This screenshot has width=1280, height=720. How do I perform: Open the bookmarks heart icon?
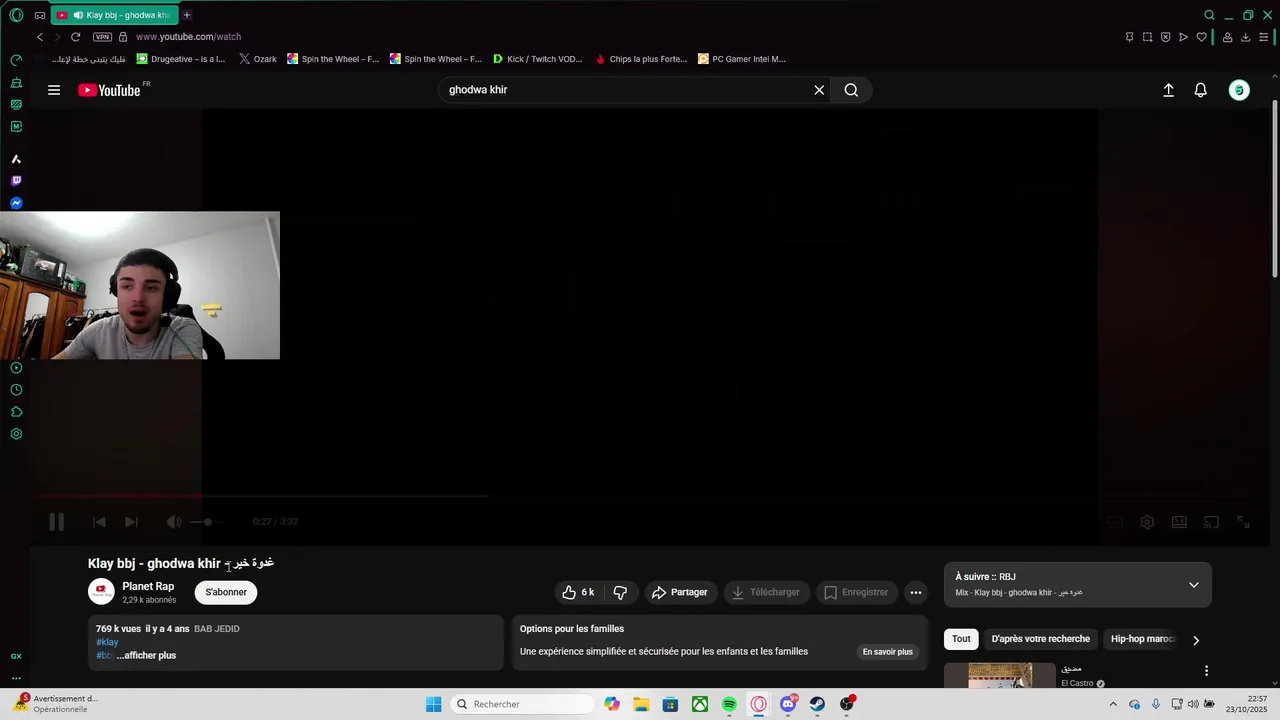tap(1201, 37)
